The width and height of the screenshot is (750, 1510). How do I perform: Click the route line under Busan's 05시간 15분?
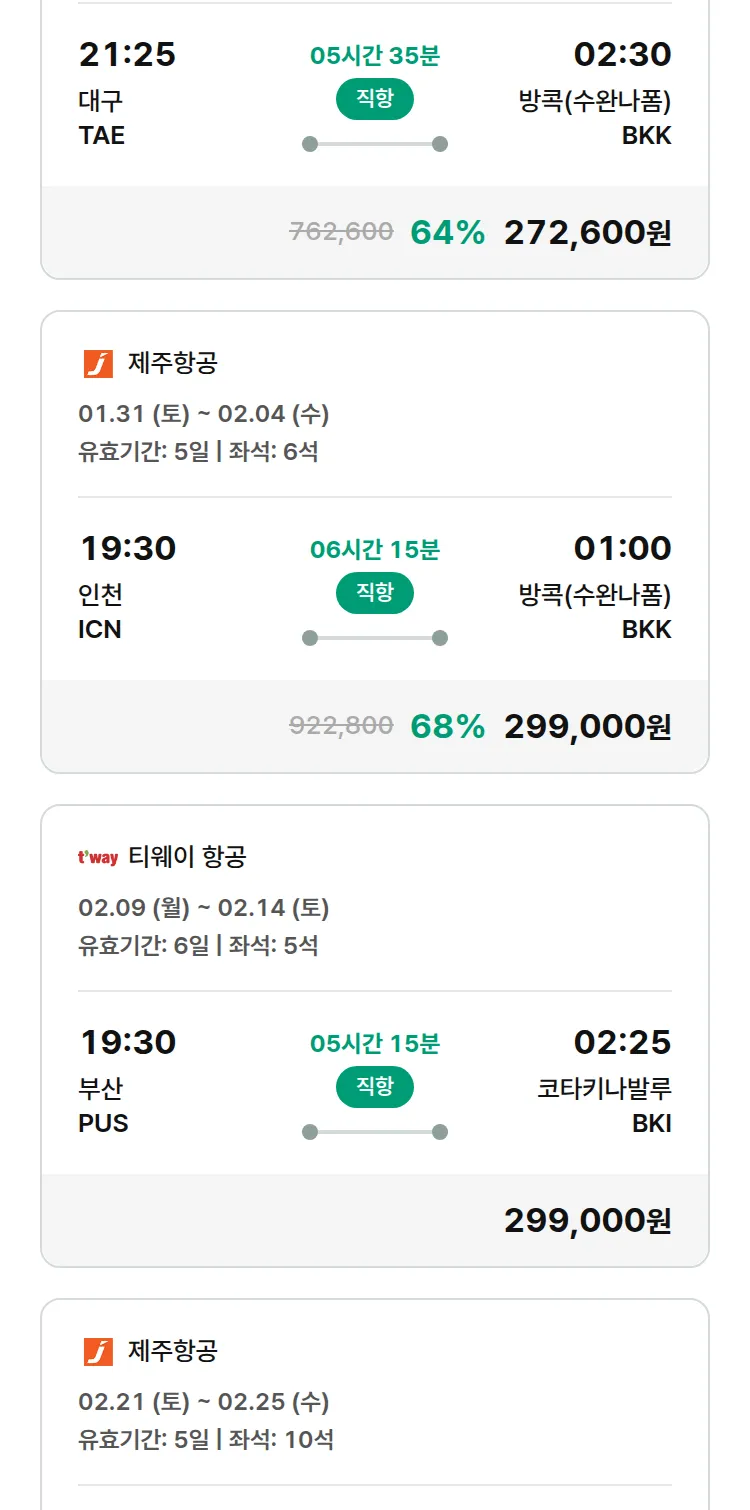374,1132
